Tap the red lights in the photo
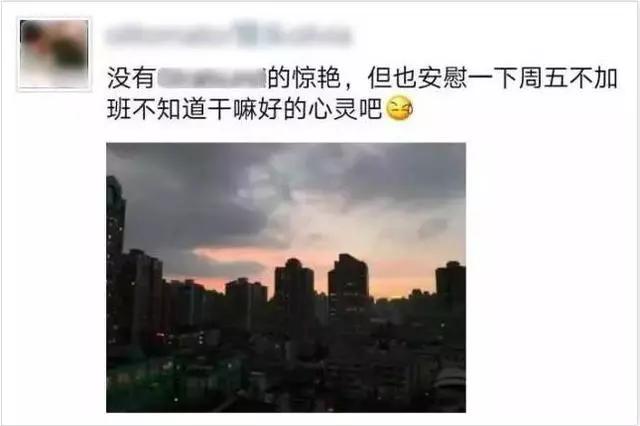The height and width of the screenshot is (426, 640). click(x=160, y=337)
